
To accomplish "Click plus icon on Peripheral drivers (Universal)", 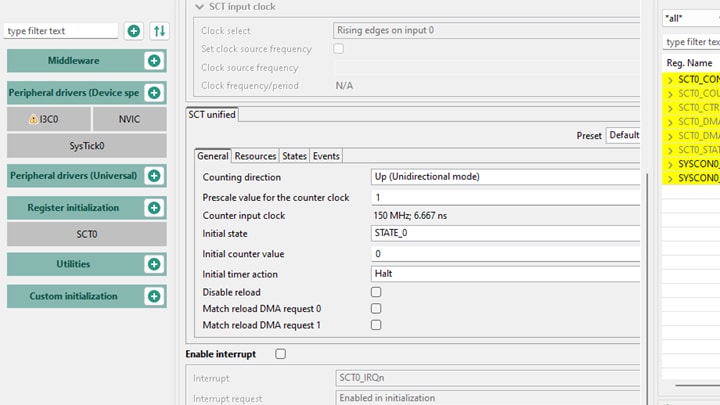I will pyautogui.click(x=154, y=176).
